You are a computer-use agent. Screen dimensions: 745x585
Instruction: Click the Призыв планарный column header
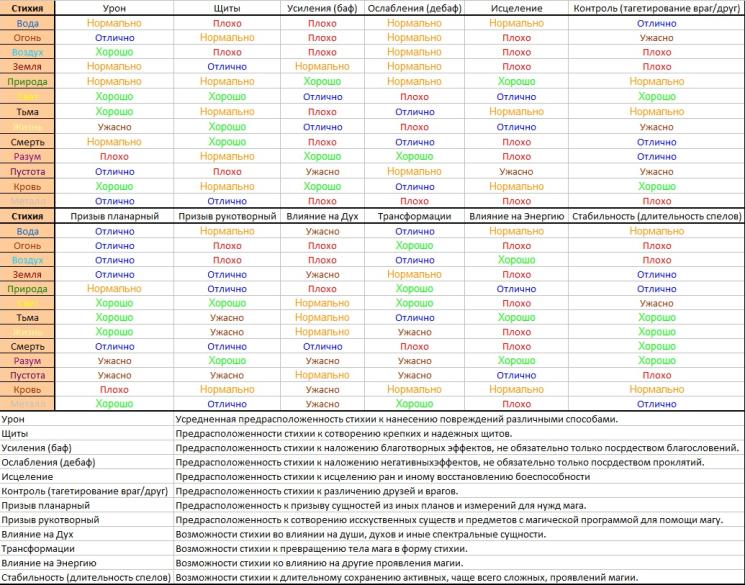tap(114, 216)
